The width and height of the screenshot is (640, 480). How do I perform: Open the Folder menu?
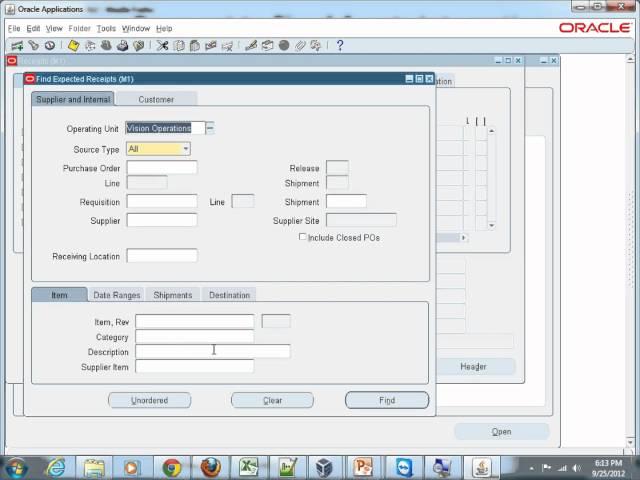80,29
